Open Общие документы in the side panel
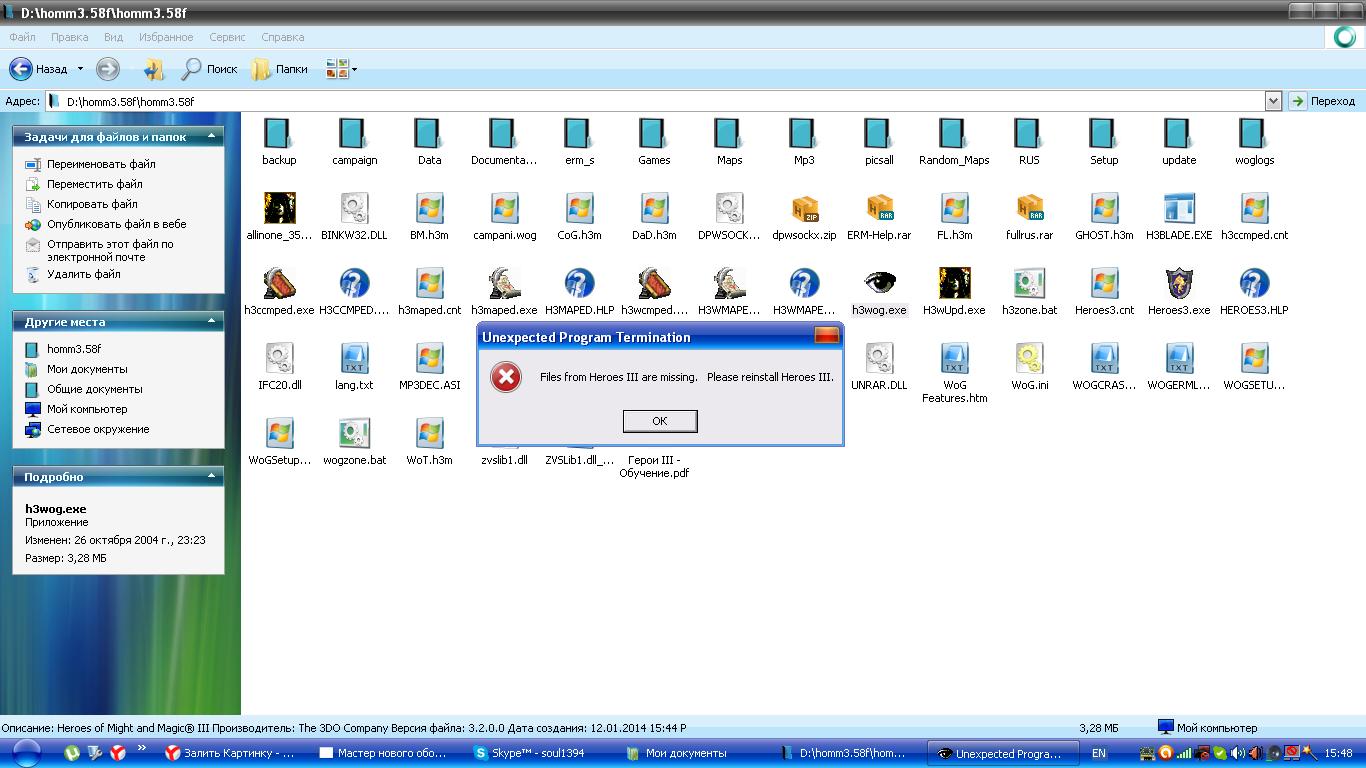 click(x=95, y=389)
